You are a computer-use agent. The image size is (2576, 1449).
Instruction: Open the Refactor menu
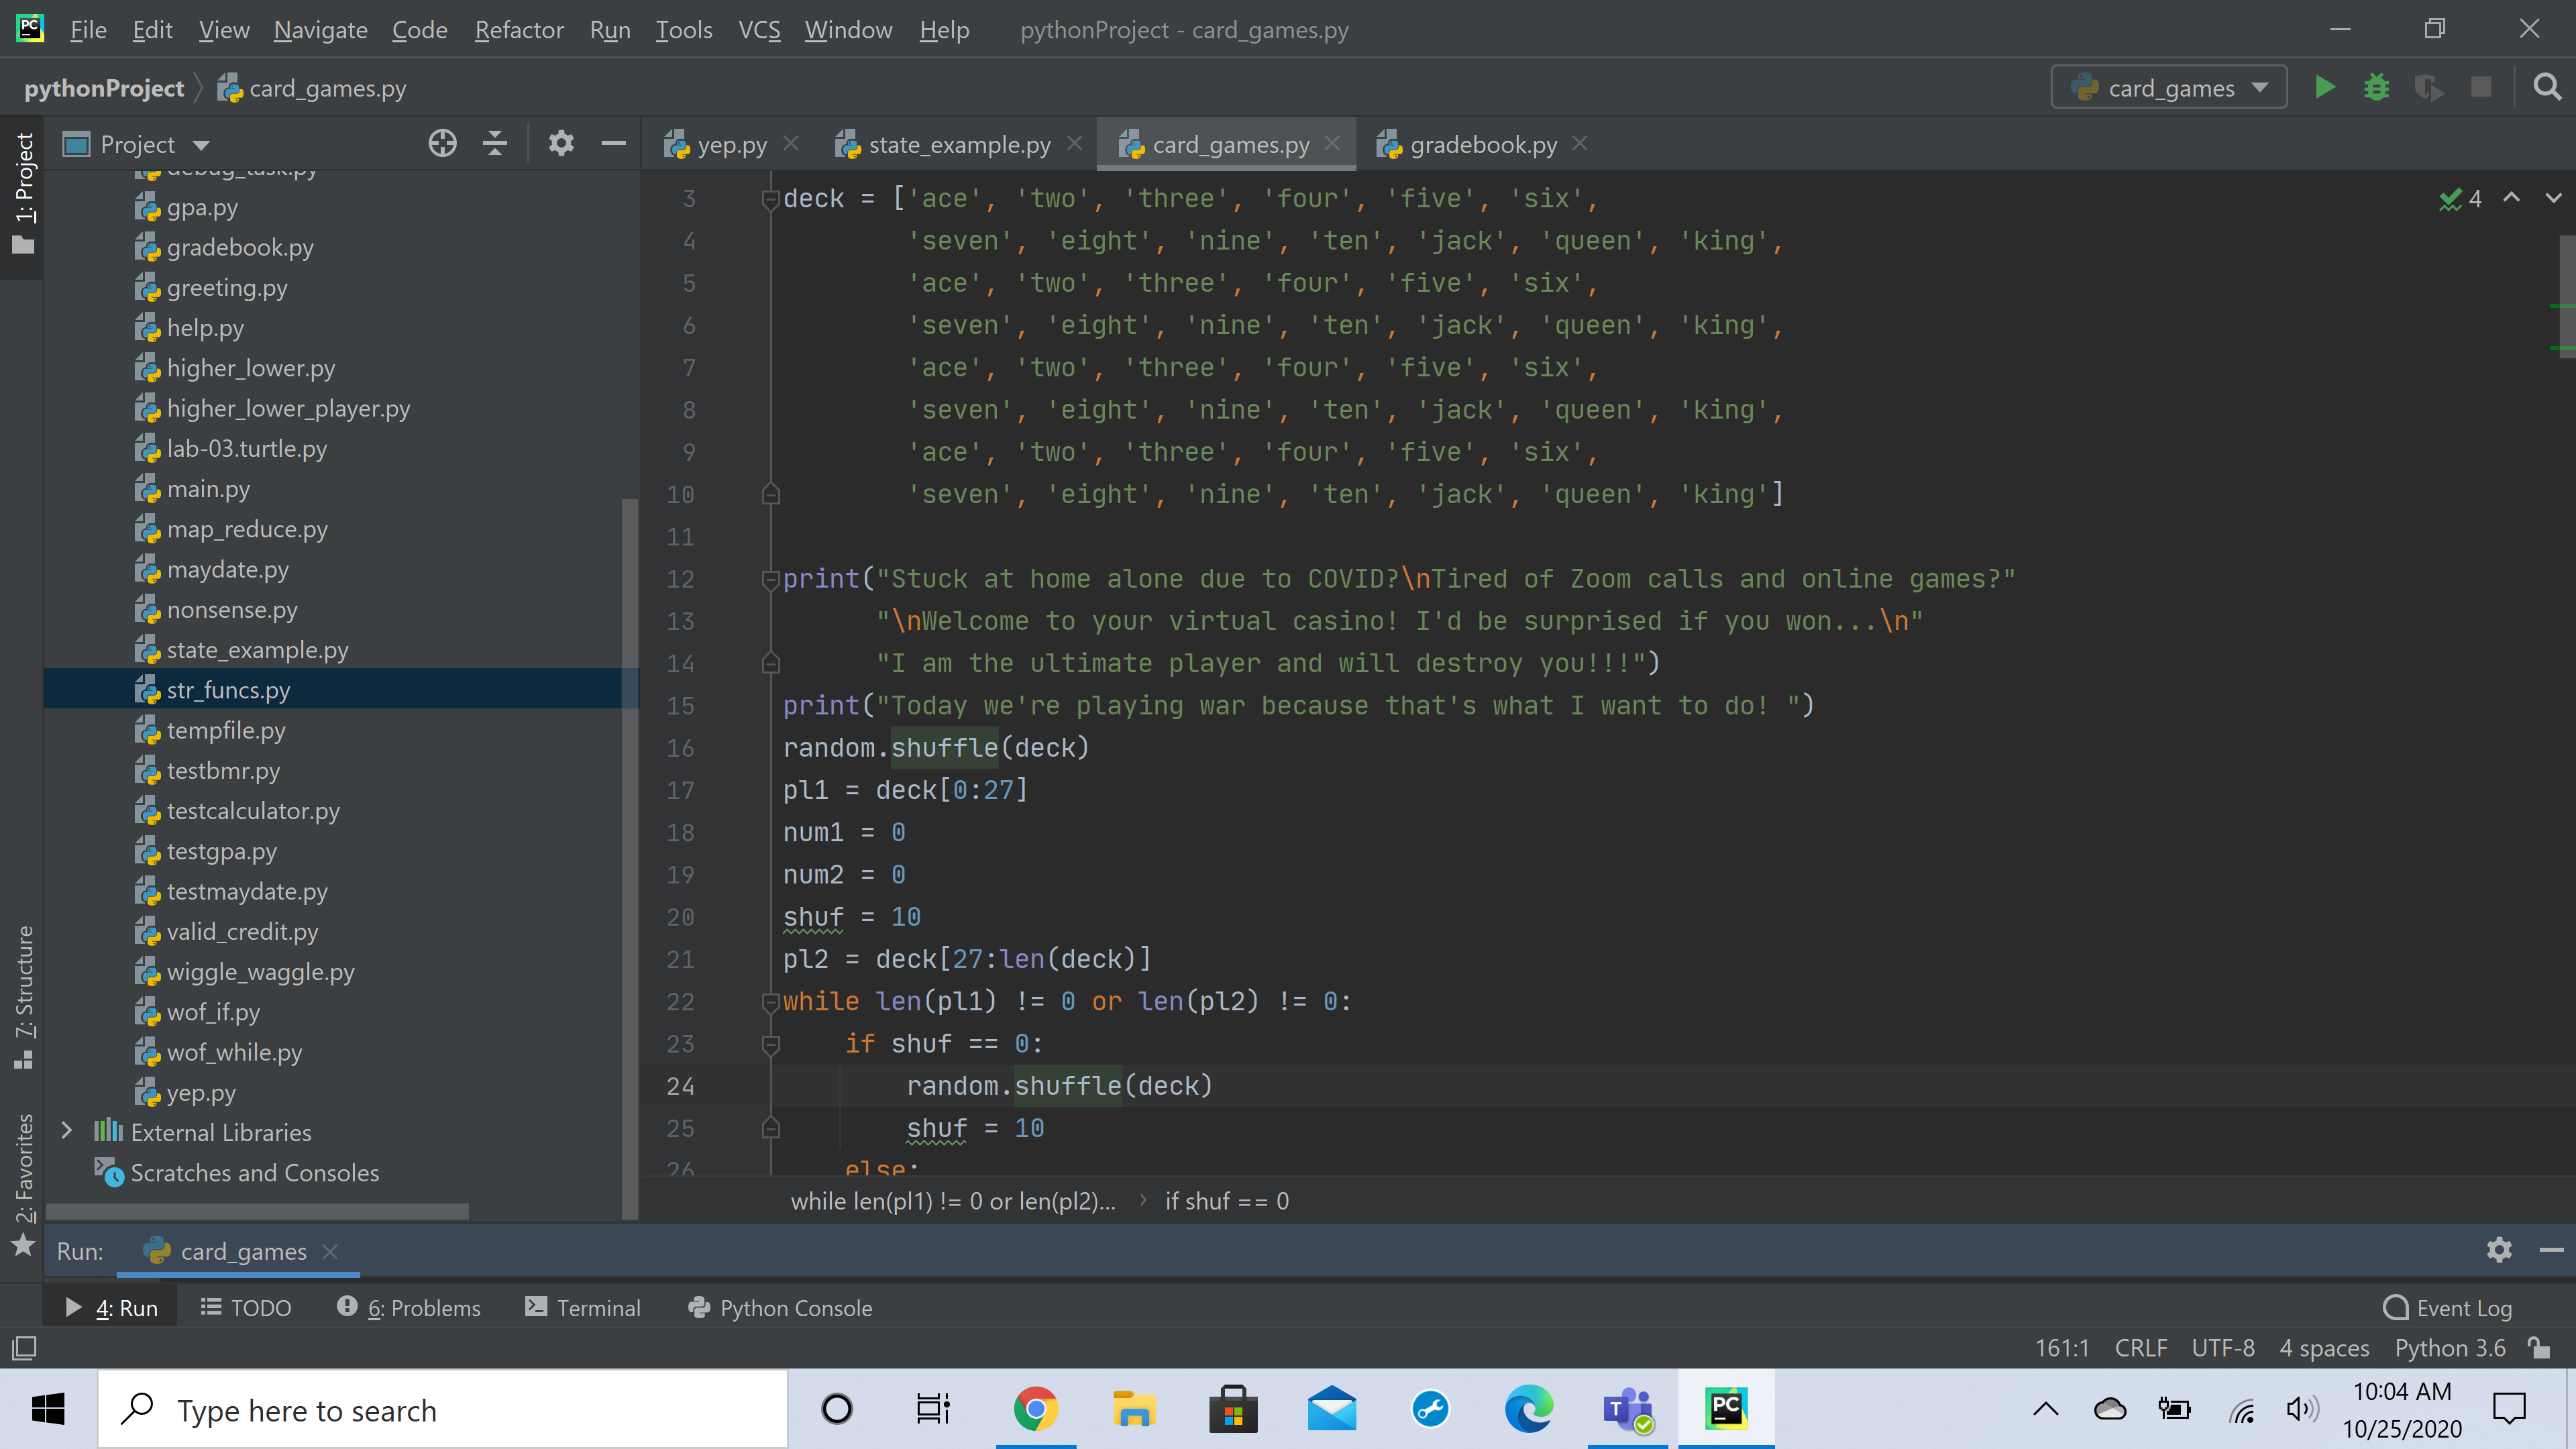[518, 30]
